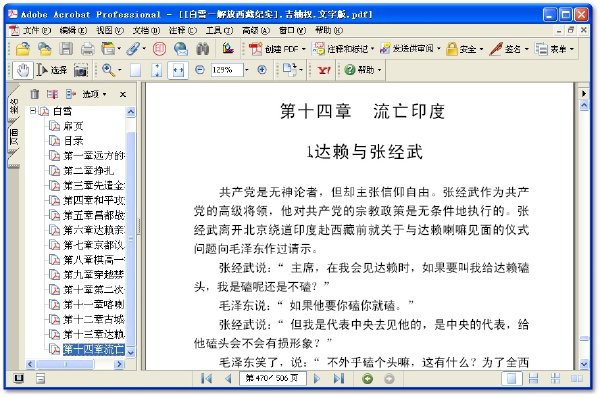
Task: Open the 窗口 menu
Action: pyautogui.click(x=292, y=30)
